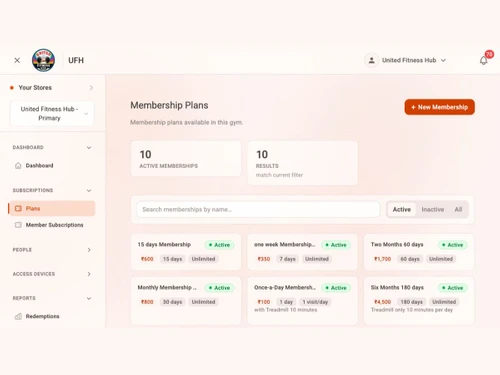Viewport: 500px width, 375px height.
Task: Click Active badge on Six Months plan
Action: (x=453, y=288)
